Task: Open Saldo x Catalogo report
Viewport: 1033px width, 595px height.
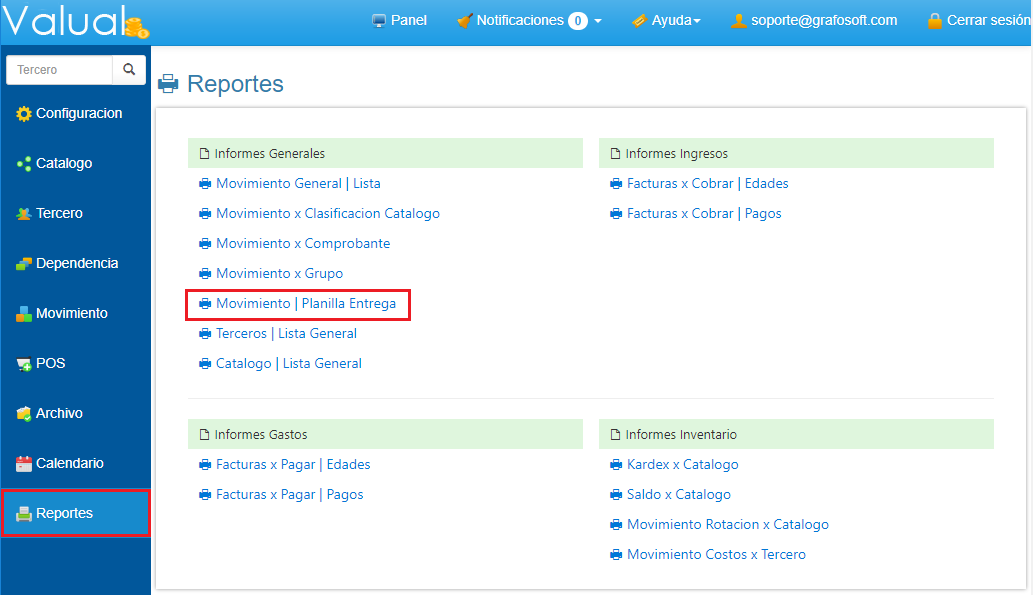Action: (x=678, y=495)
